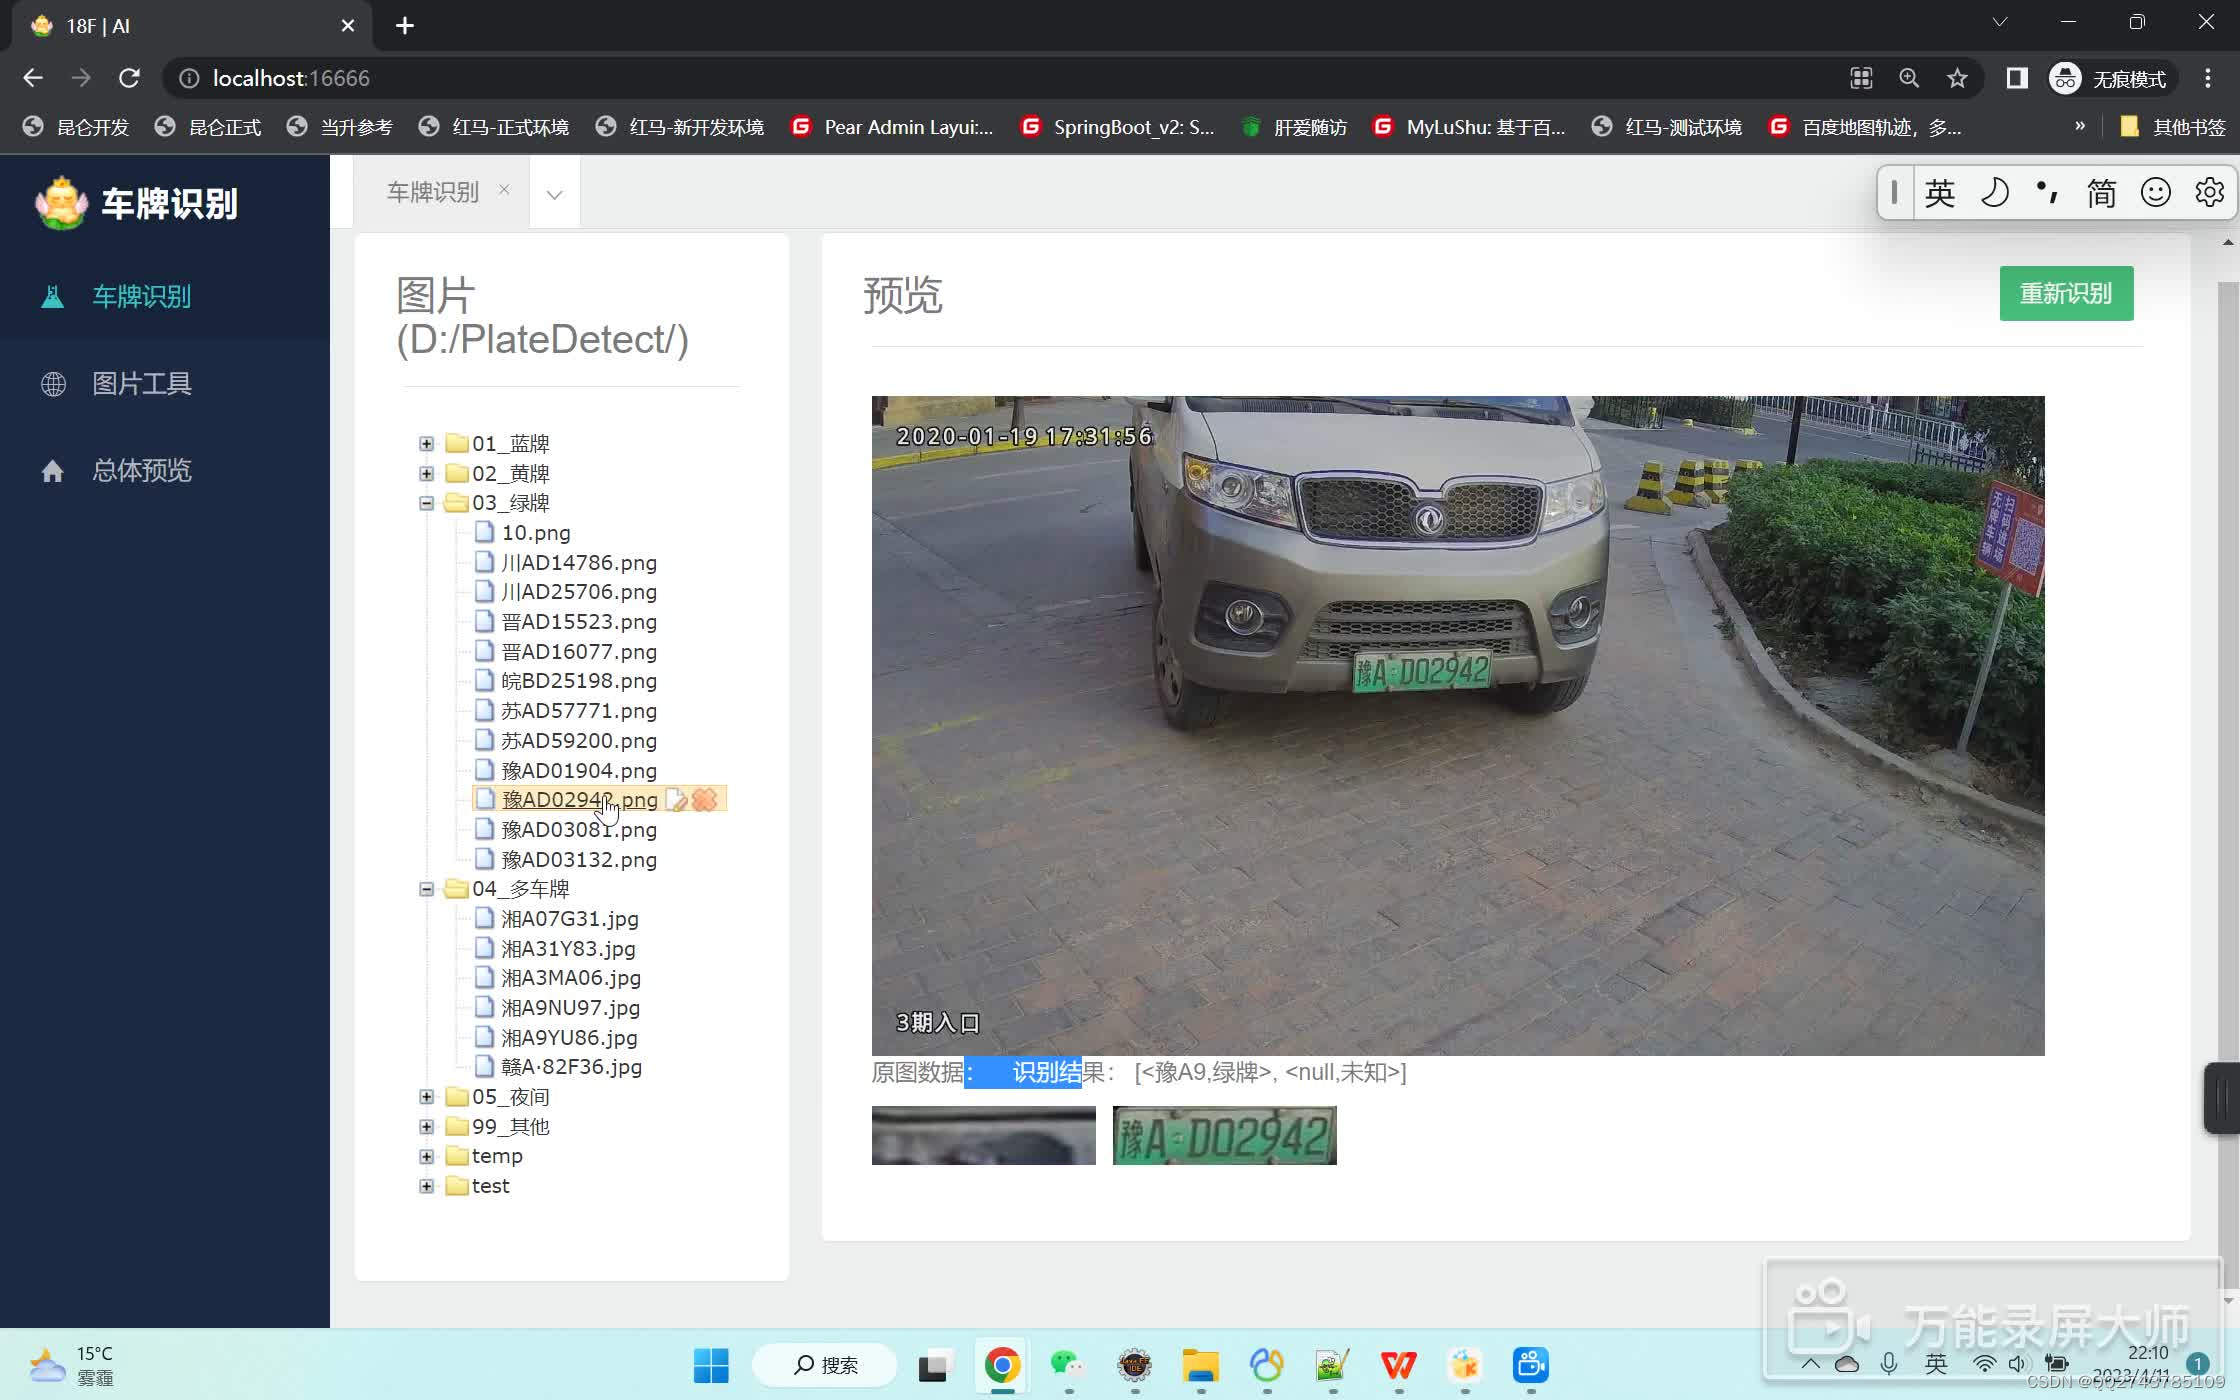The width and height of the screenshot is (2240, 1400).
Task: Open input method settings via the gear icon
Action: tap(2209, 191)
